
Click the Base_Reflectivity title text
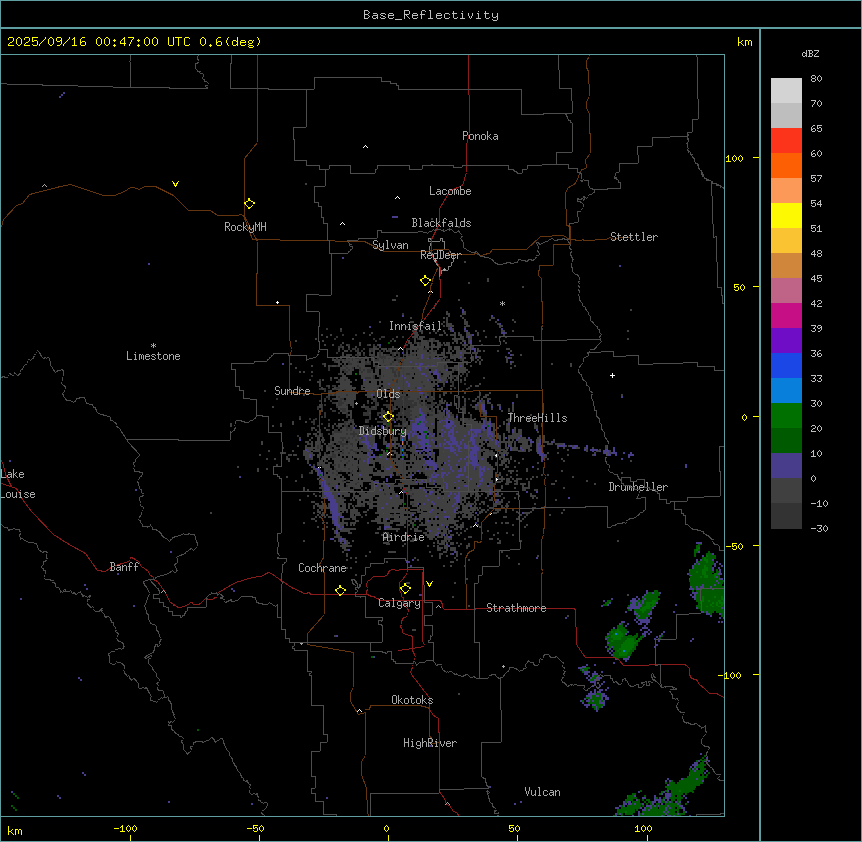pyautogui.click(x=431, y=15)
